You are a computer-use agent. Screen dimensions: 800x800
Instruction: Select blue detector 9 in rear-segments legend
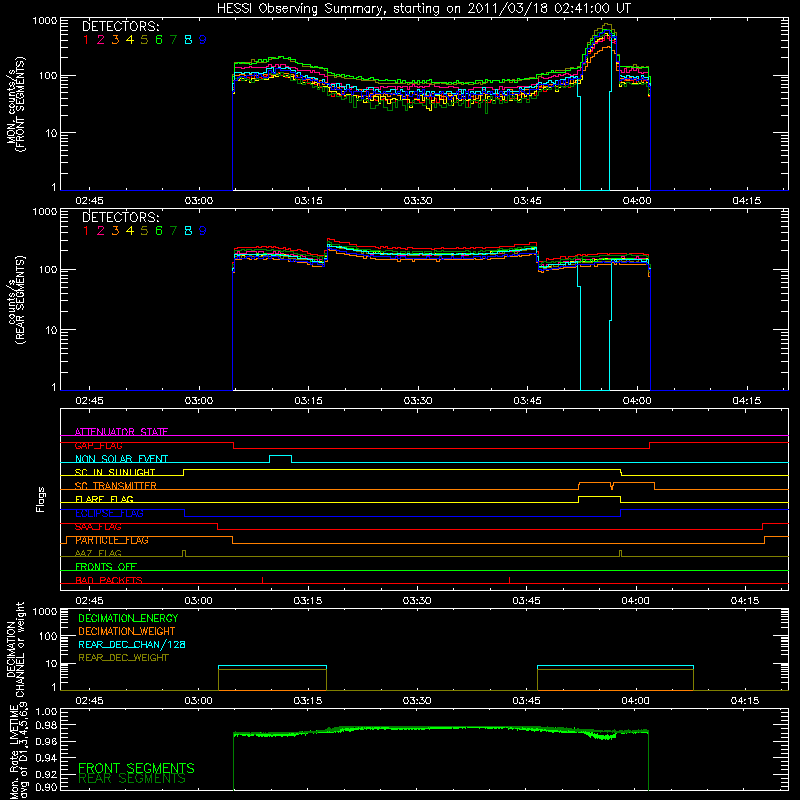(x=203, y=231)
